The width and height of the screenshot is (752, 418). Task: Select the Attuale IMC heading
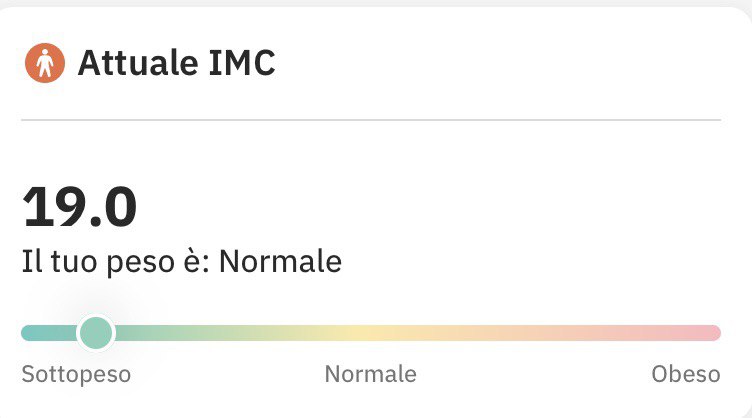tap(176, 62)
